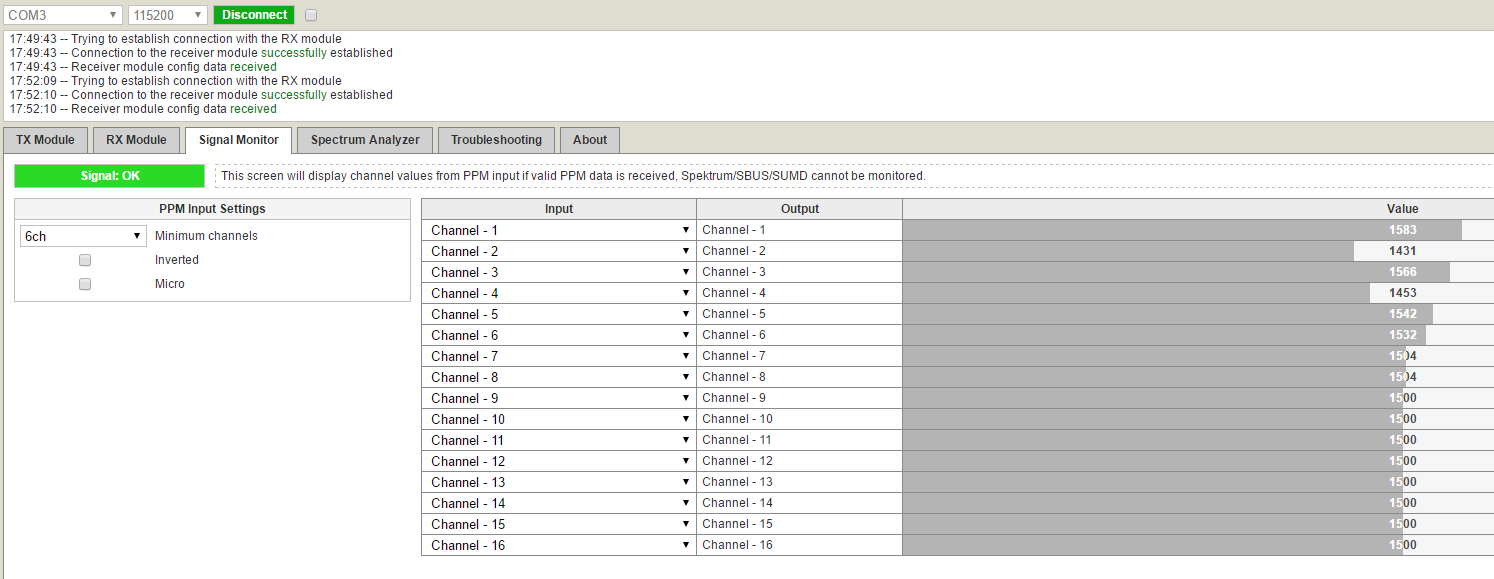Viewport: 1494px width, 579px height.
Task: Expand the Channel - 16 input dropdown
Action: pyautogui.click(x=559, y=545)
